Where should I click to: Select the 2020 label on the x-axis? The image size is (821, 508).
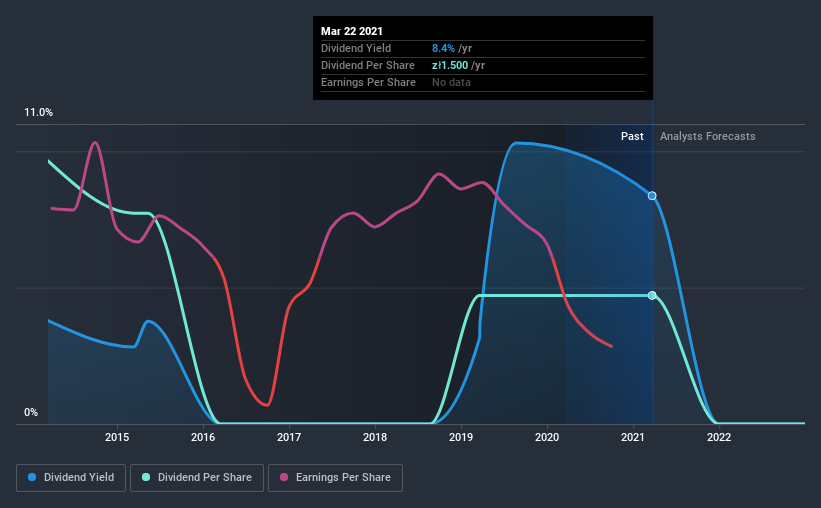click(x=547, y=437)
